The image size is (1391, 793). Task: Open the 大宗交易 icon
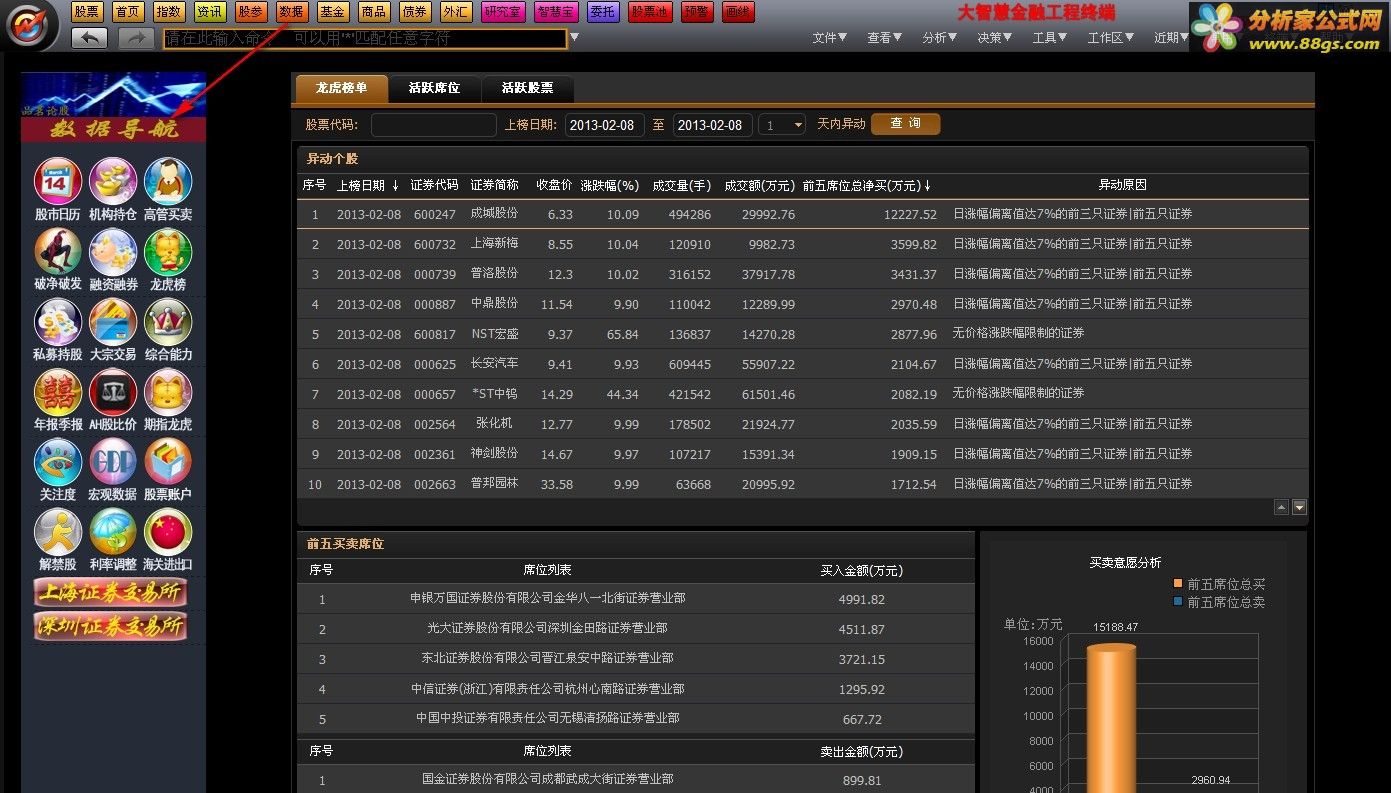[113, 322]
